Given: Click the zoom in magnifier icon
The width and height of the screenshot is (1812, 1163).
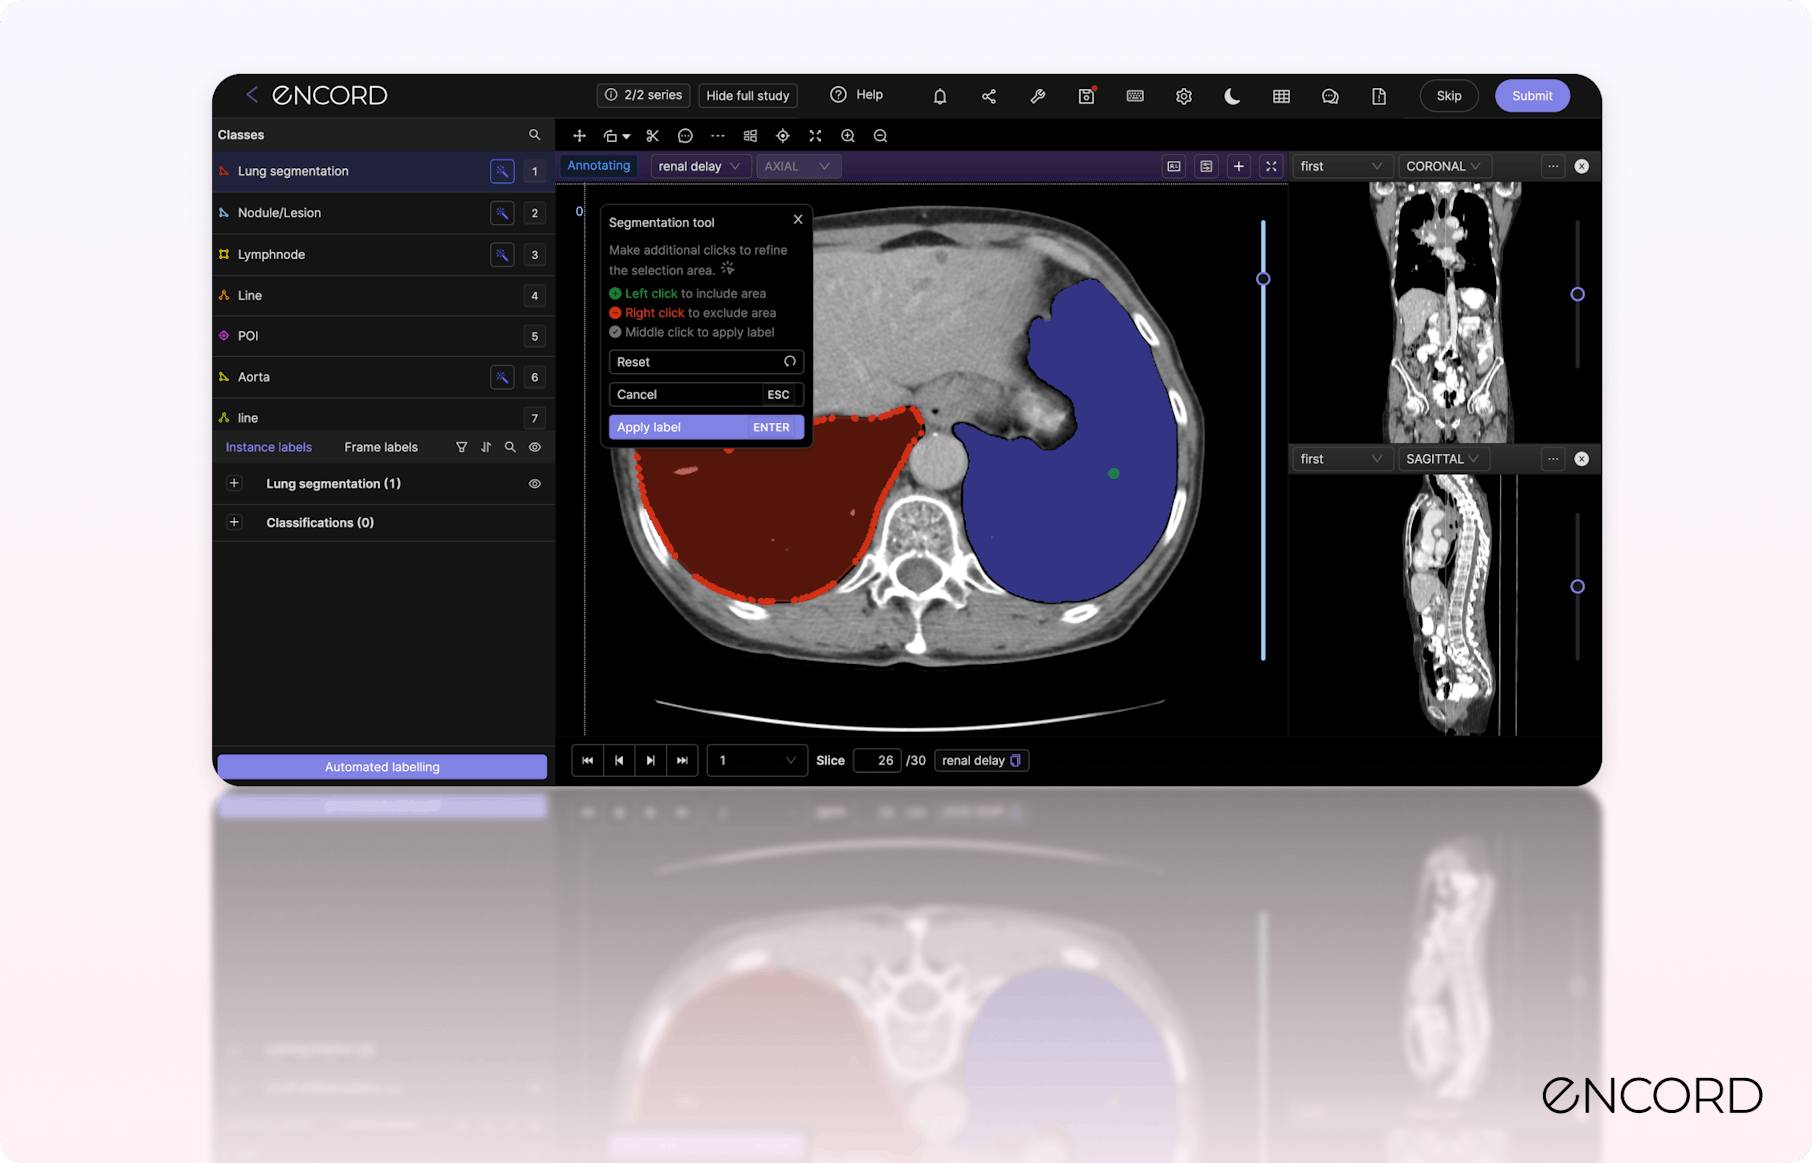Looking at the screenshot, I should click(x=847, y=135).
